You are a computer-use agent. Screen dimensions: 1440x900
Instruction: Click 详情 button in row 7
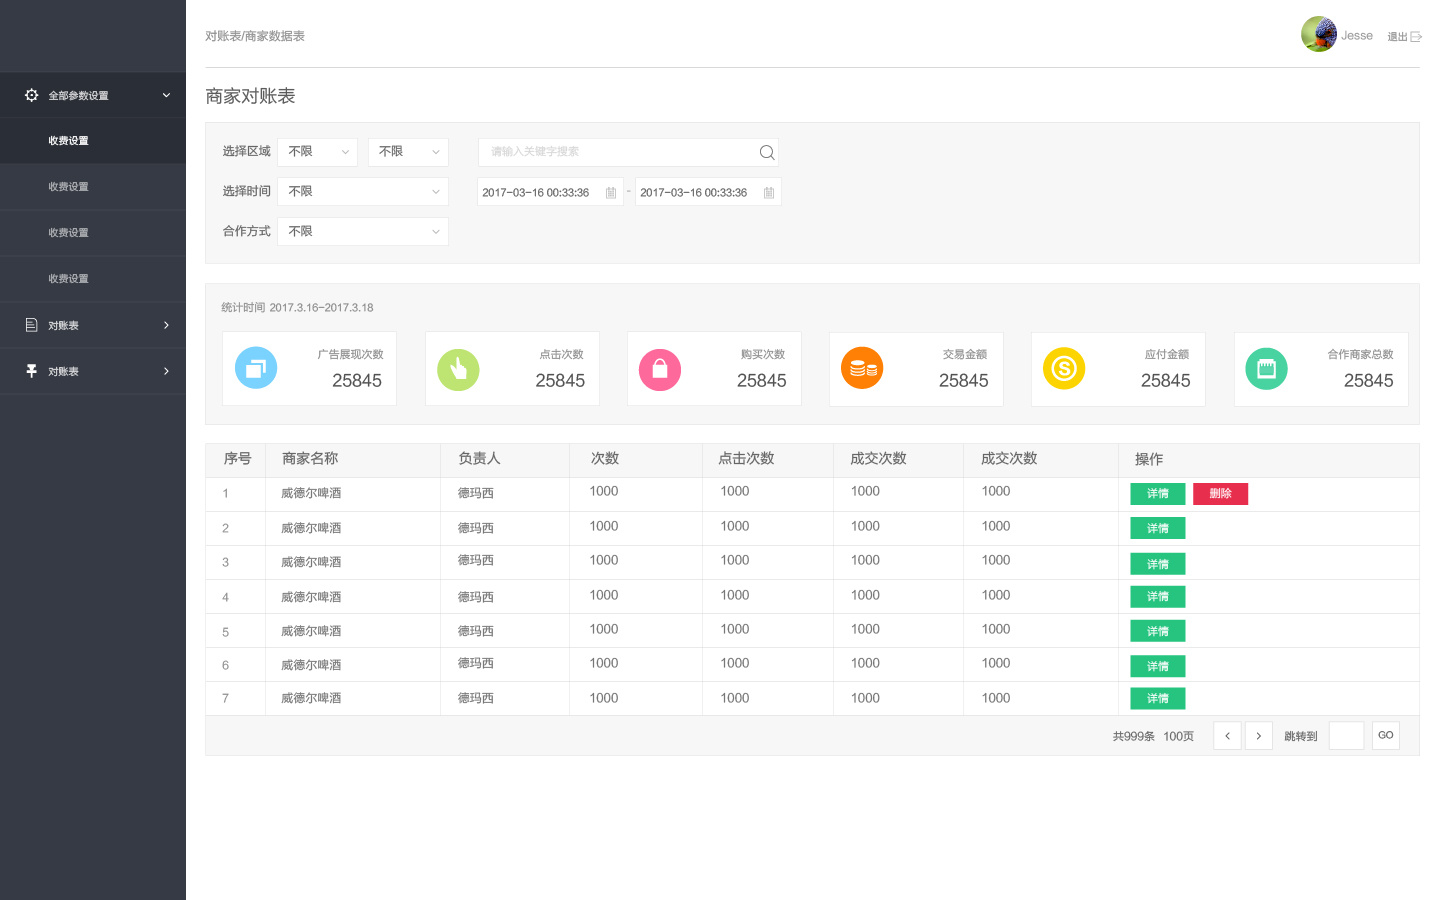tap(1158, 698)
